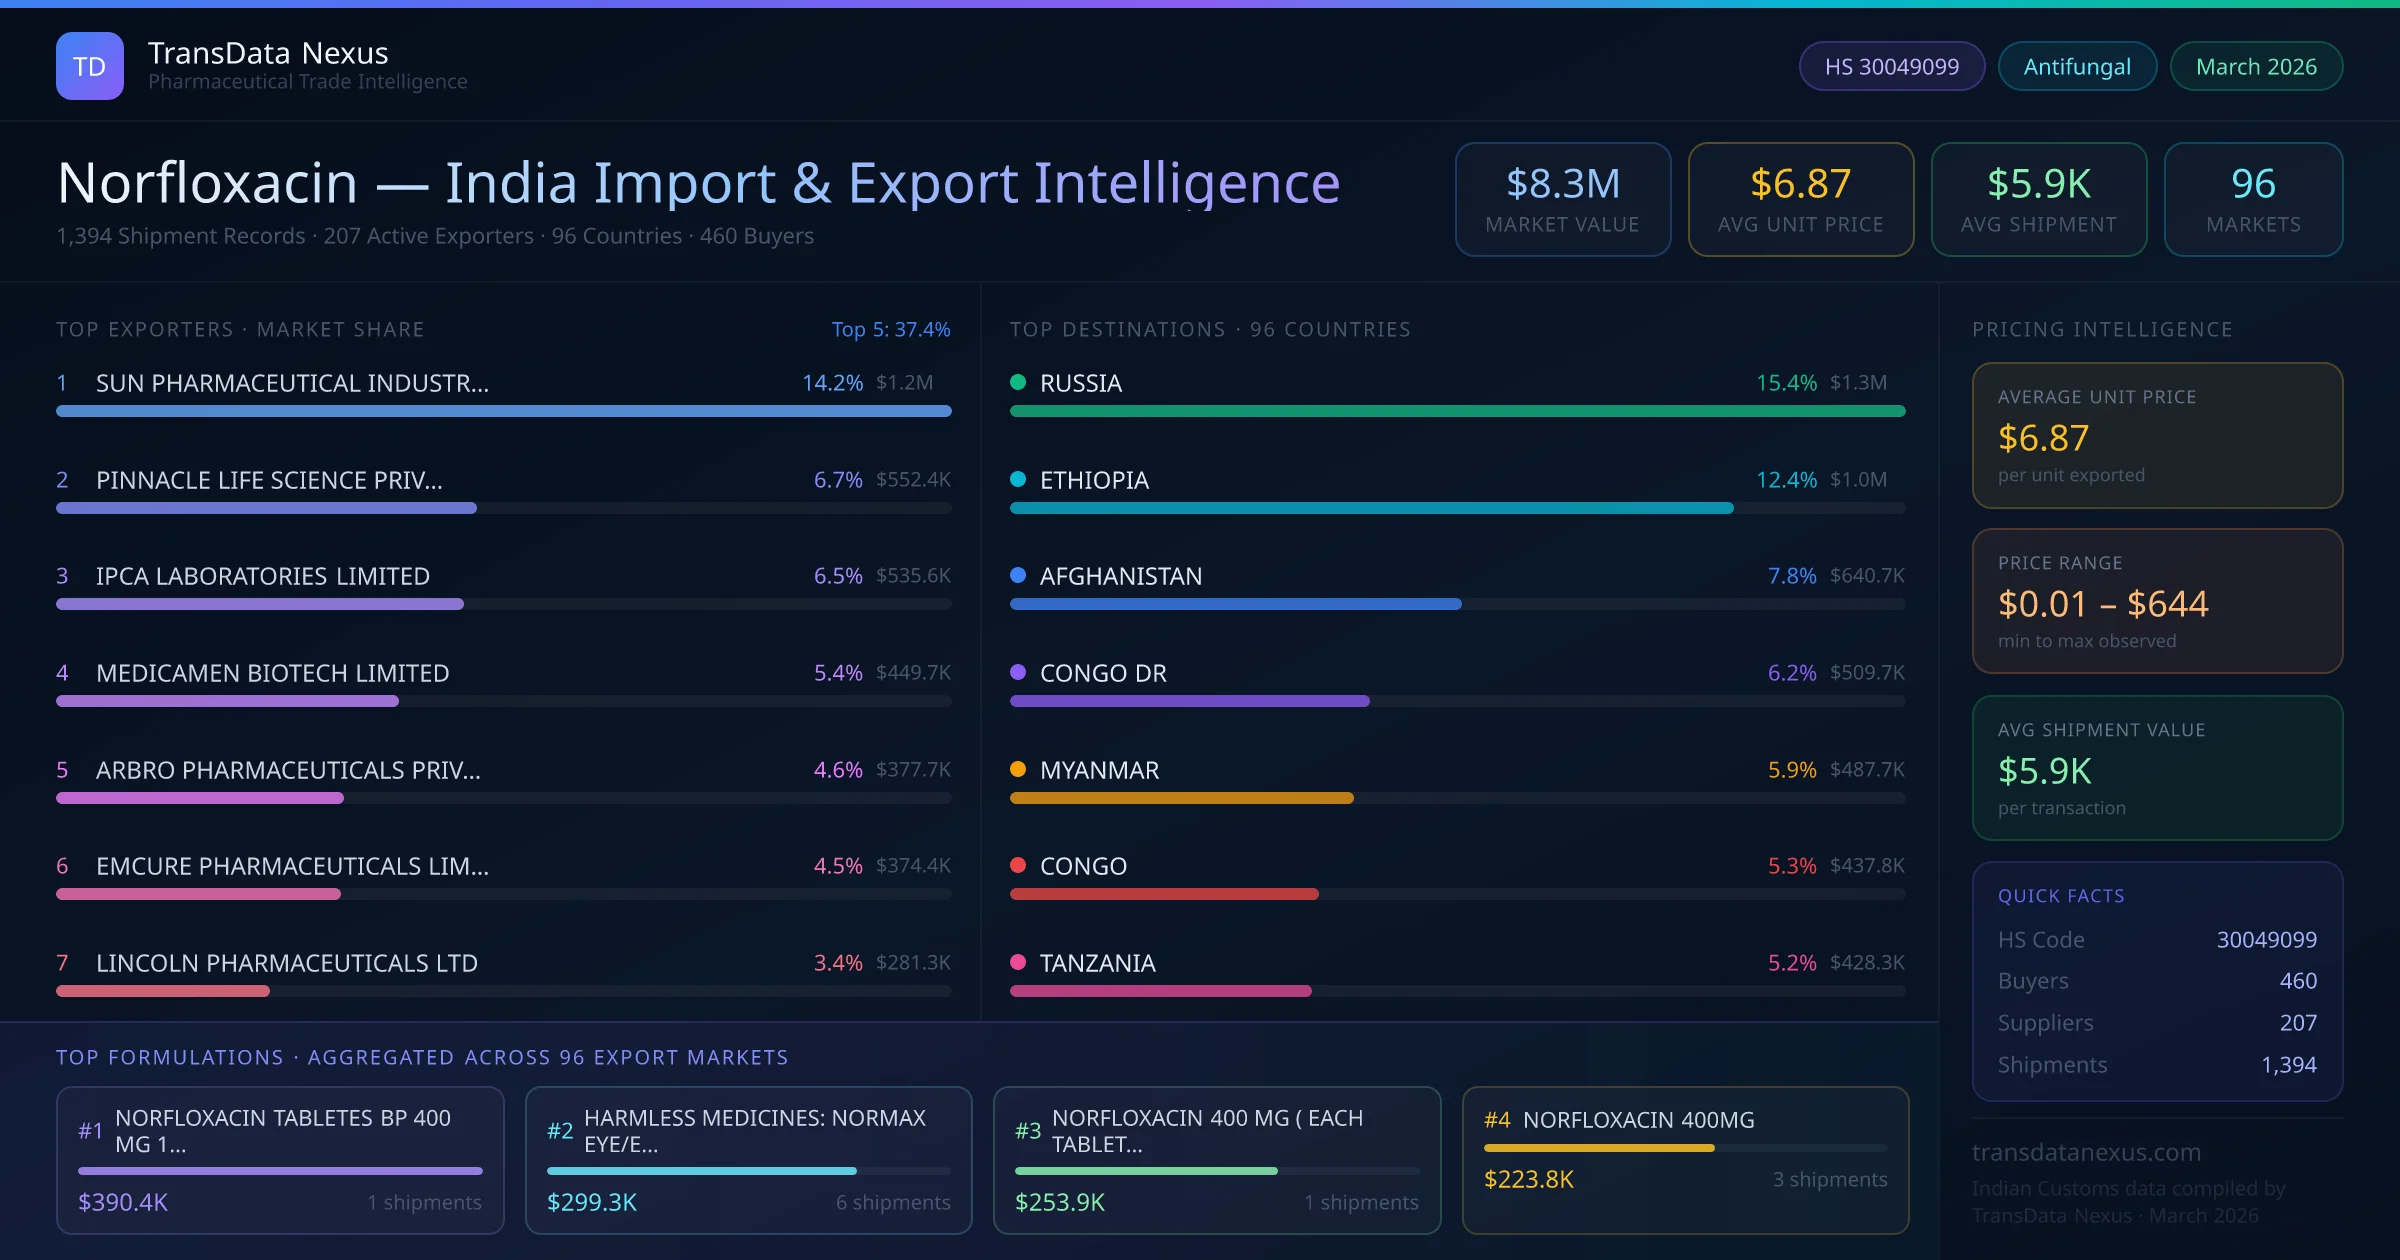Click Sun Pharmaceutical market share bar
The image size is (2400, 1260).
tap(503, 411)
